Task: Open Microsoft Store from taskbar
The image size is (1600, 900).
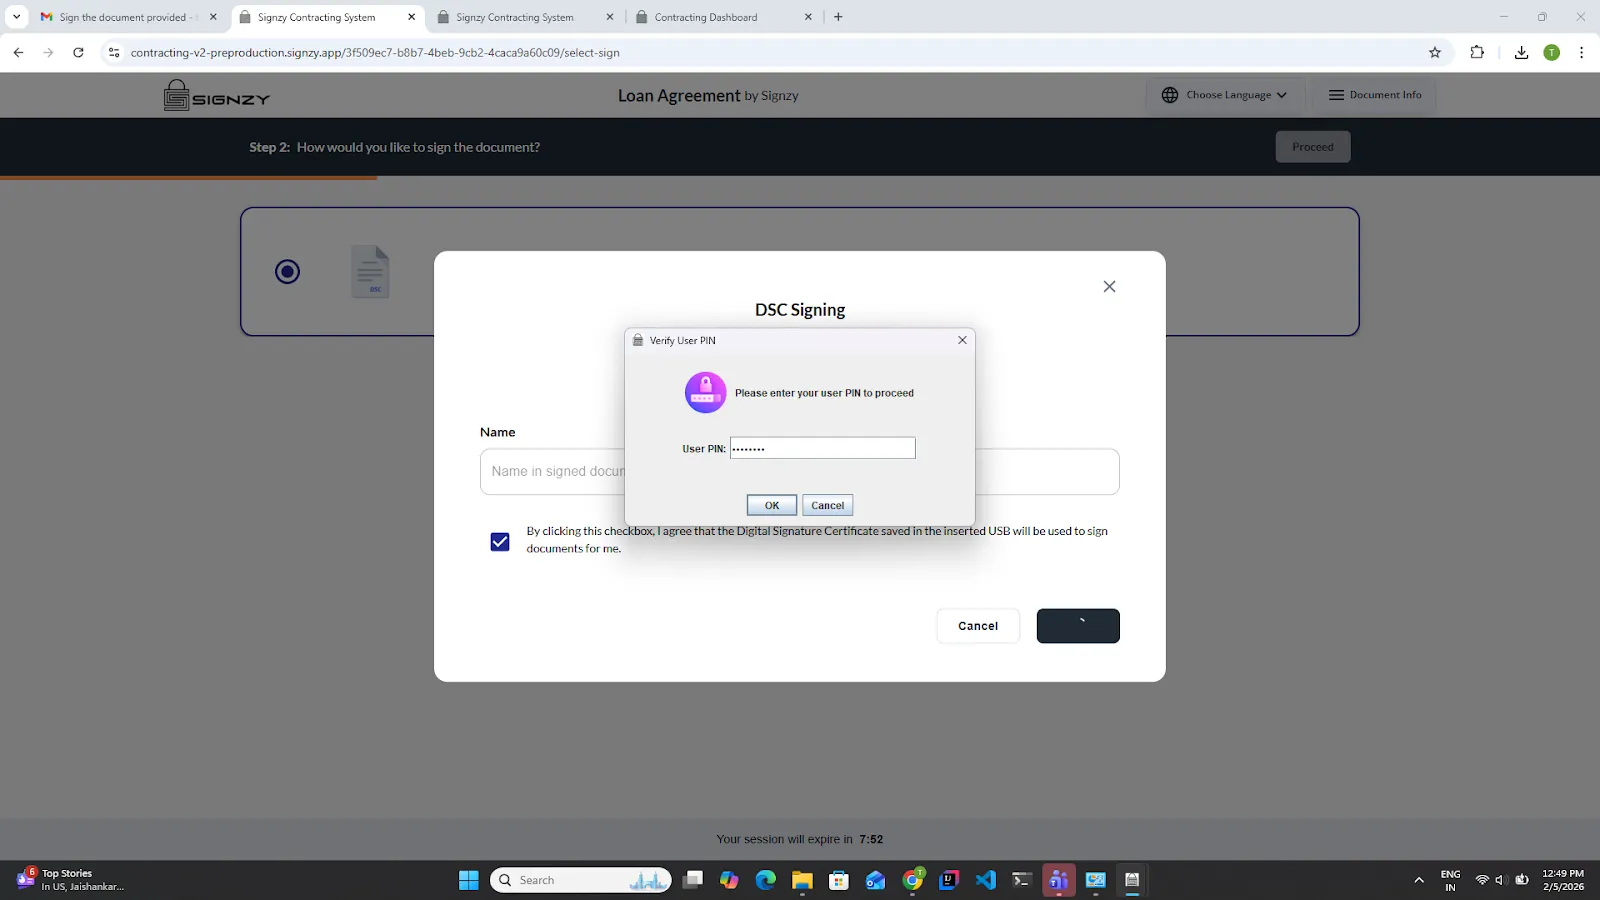Action: click(x=839, y=880)
